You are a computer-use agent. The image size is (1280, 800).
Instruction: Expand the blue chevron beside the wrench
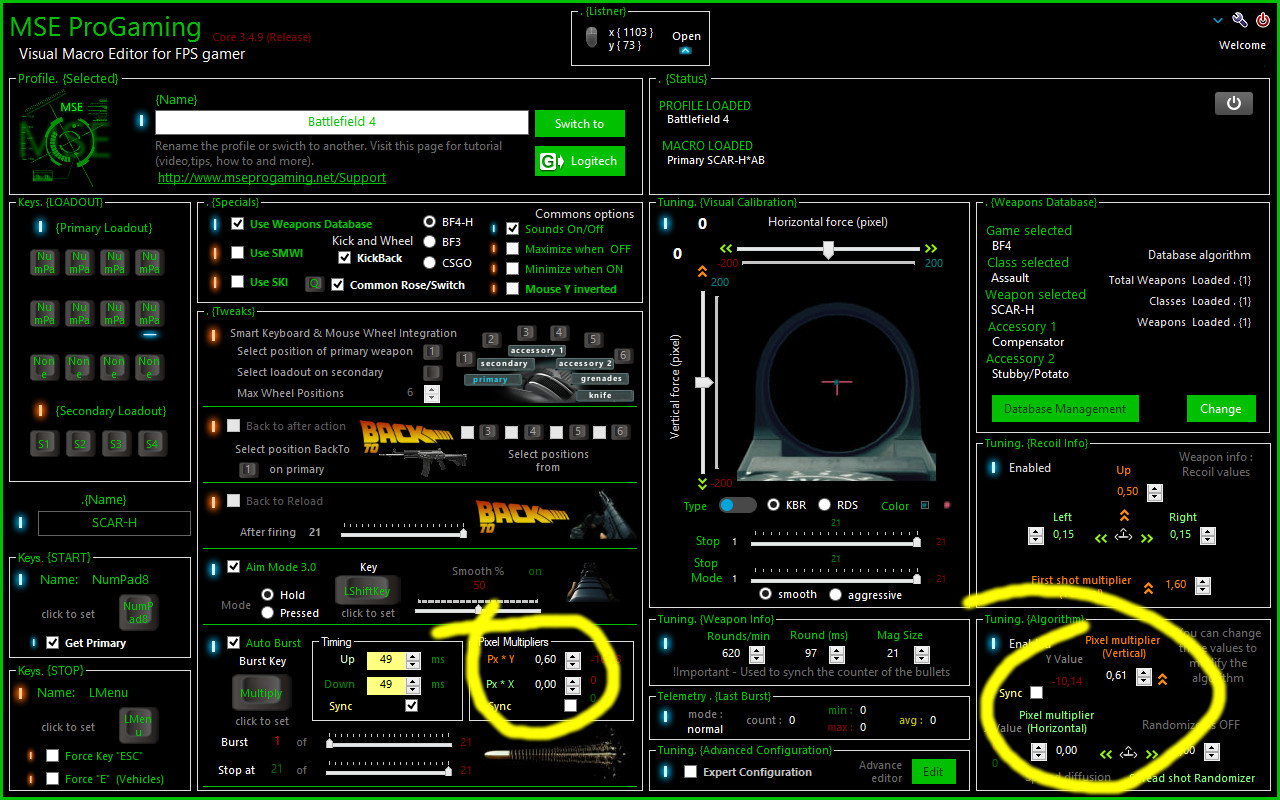(x=1218, y=20)
